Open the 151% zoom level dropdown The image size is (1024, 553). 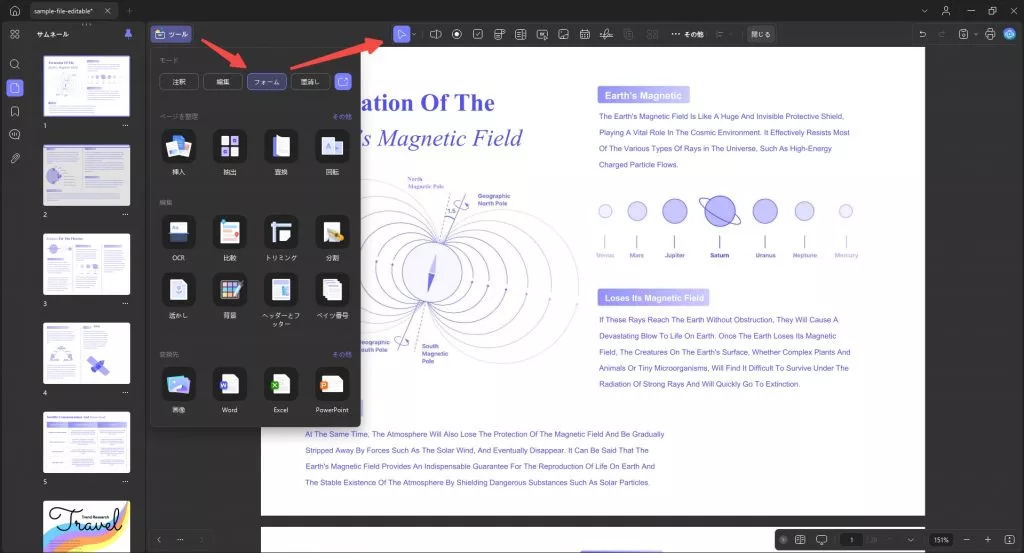[x=941, y=540]
